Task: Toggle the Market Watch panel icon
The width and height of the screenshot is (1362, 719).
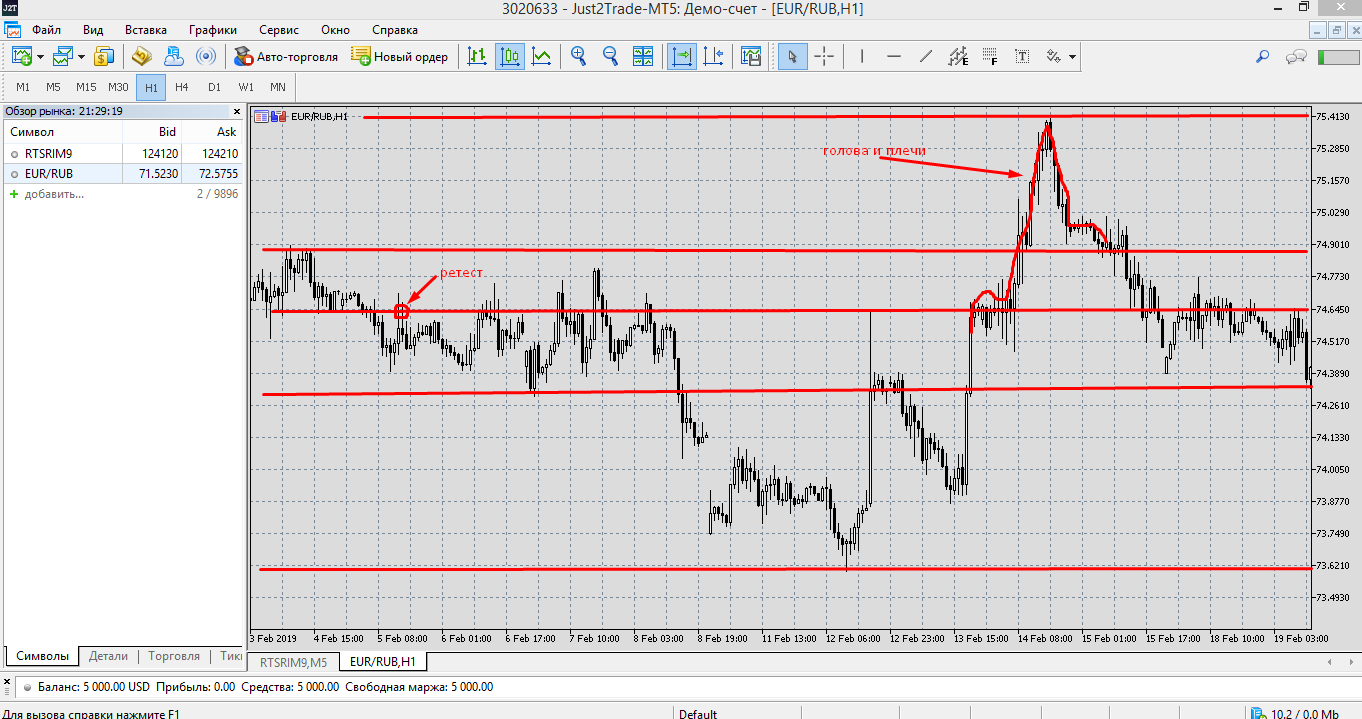Action: 104,56
